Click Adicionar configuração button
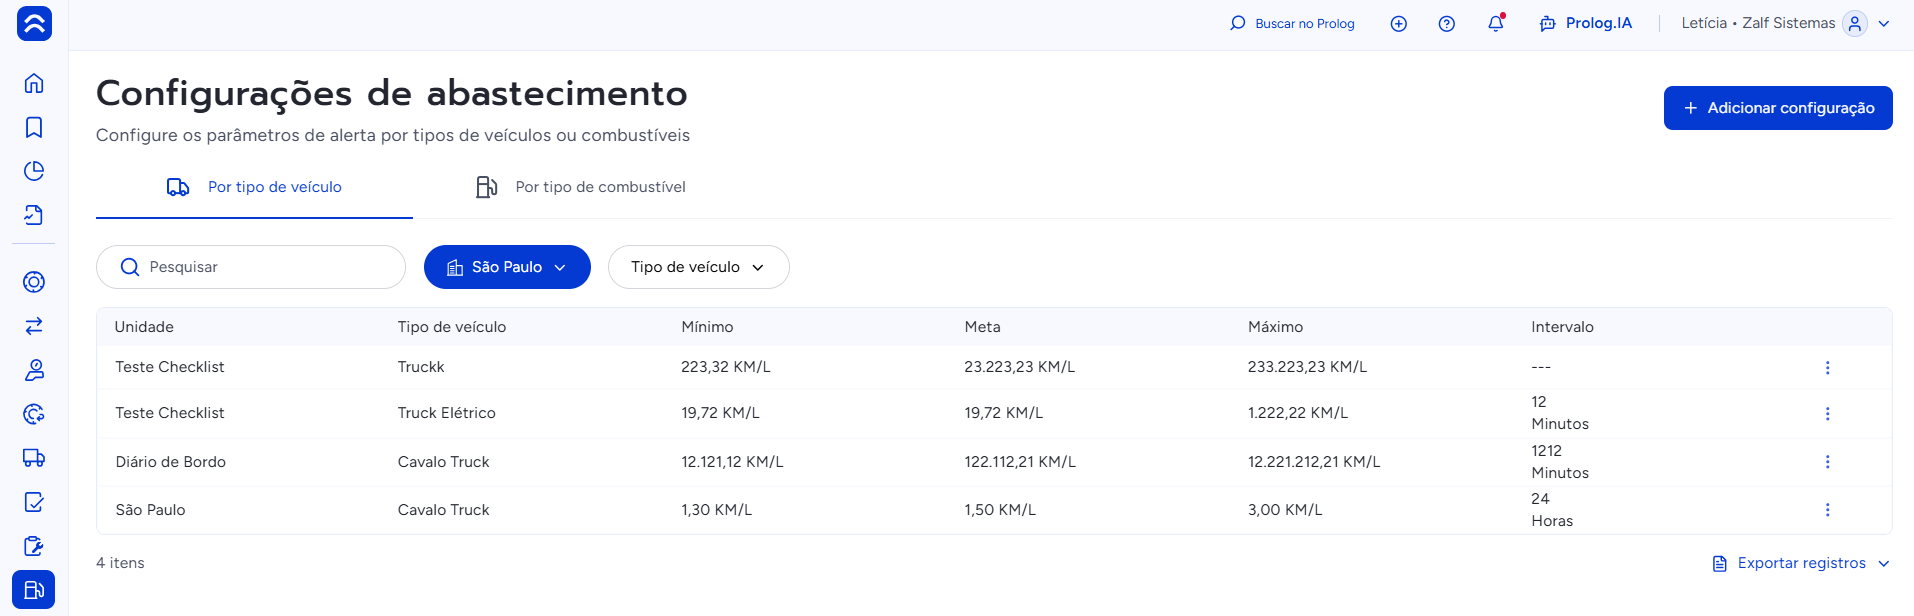The width and height of the screenshot is (1914, 616). [1778, 108]
